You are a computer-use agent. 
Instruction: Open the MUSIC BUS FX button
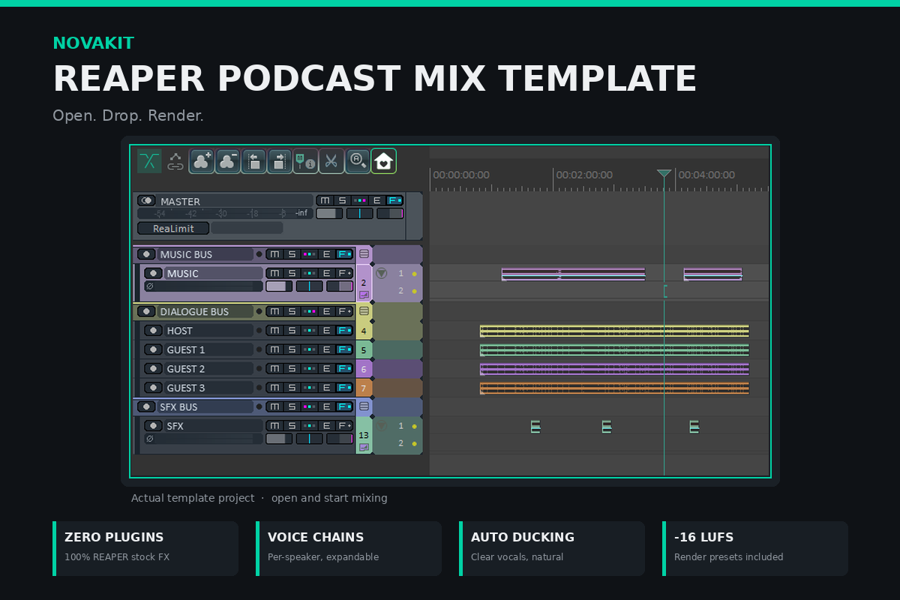pos(344,254)
